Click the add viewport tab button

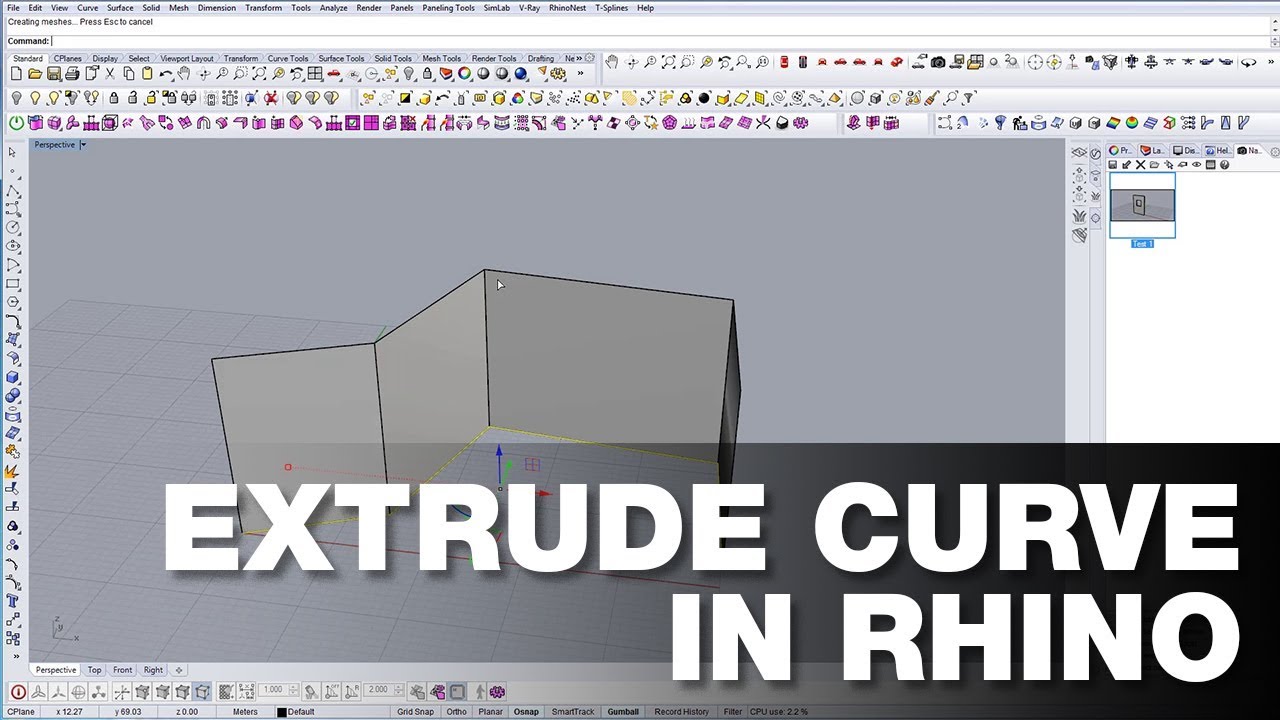click(x=179, y=670)
